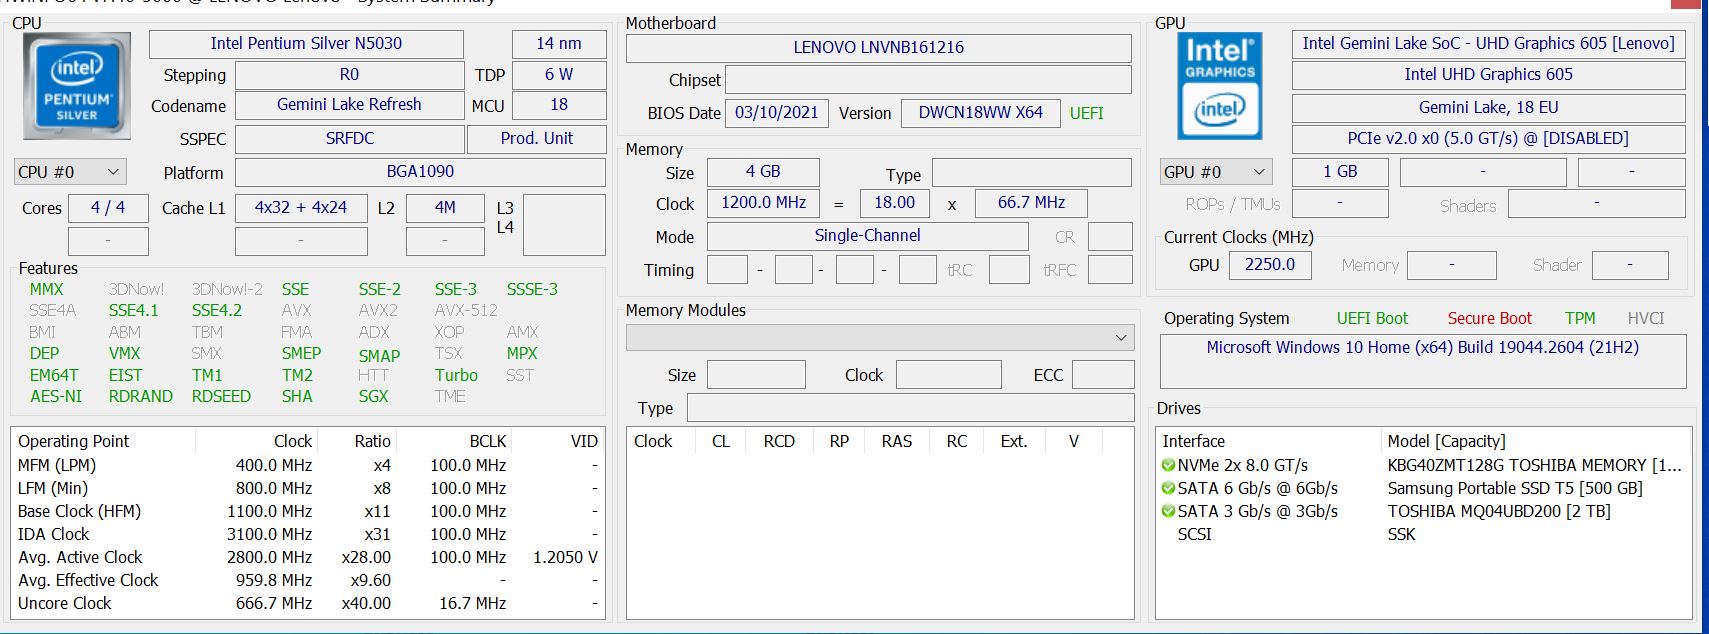
Task: Click the UHD Graphics 605 [Lenovo] field
Action: coord(1488,44)
